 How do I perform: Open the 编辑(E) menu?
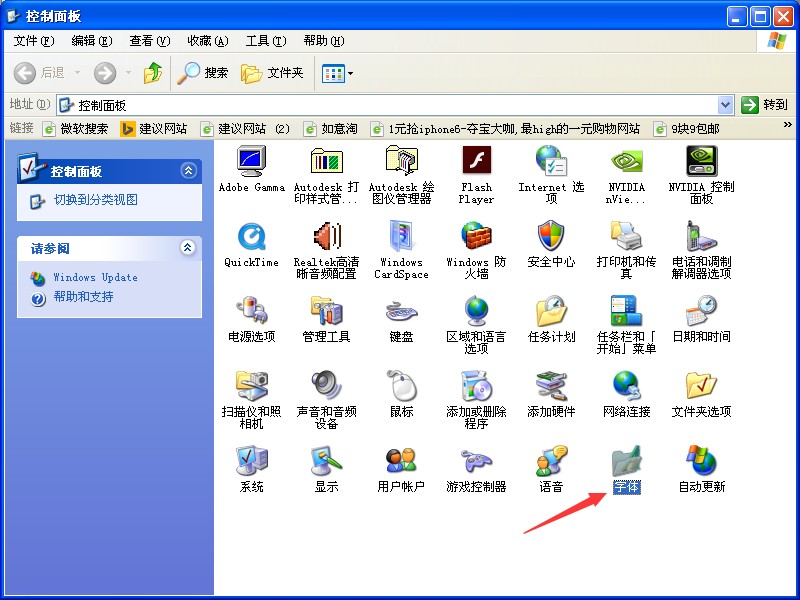click(91, 41)
